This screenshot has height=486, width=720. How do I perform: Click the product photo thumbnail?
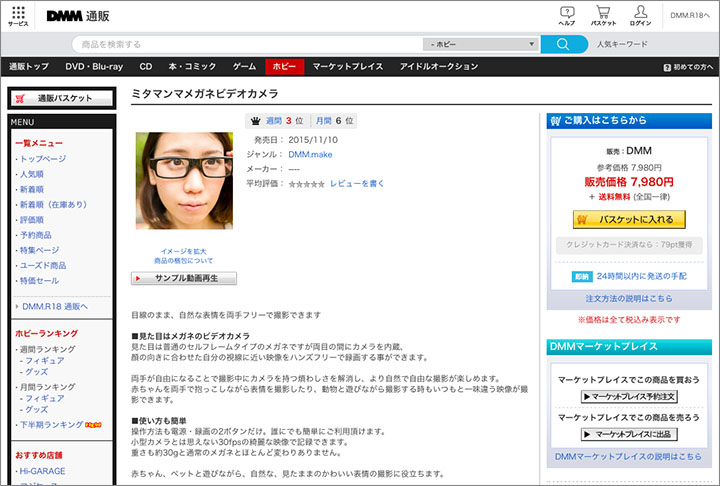(184, 181)
